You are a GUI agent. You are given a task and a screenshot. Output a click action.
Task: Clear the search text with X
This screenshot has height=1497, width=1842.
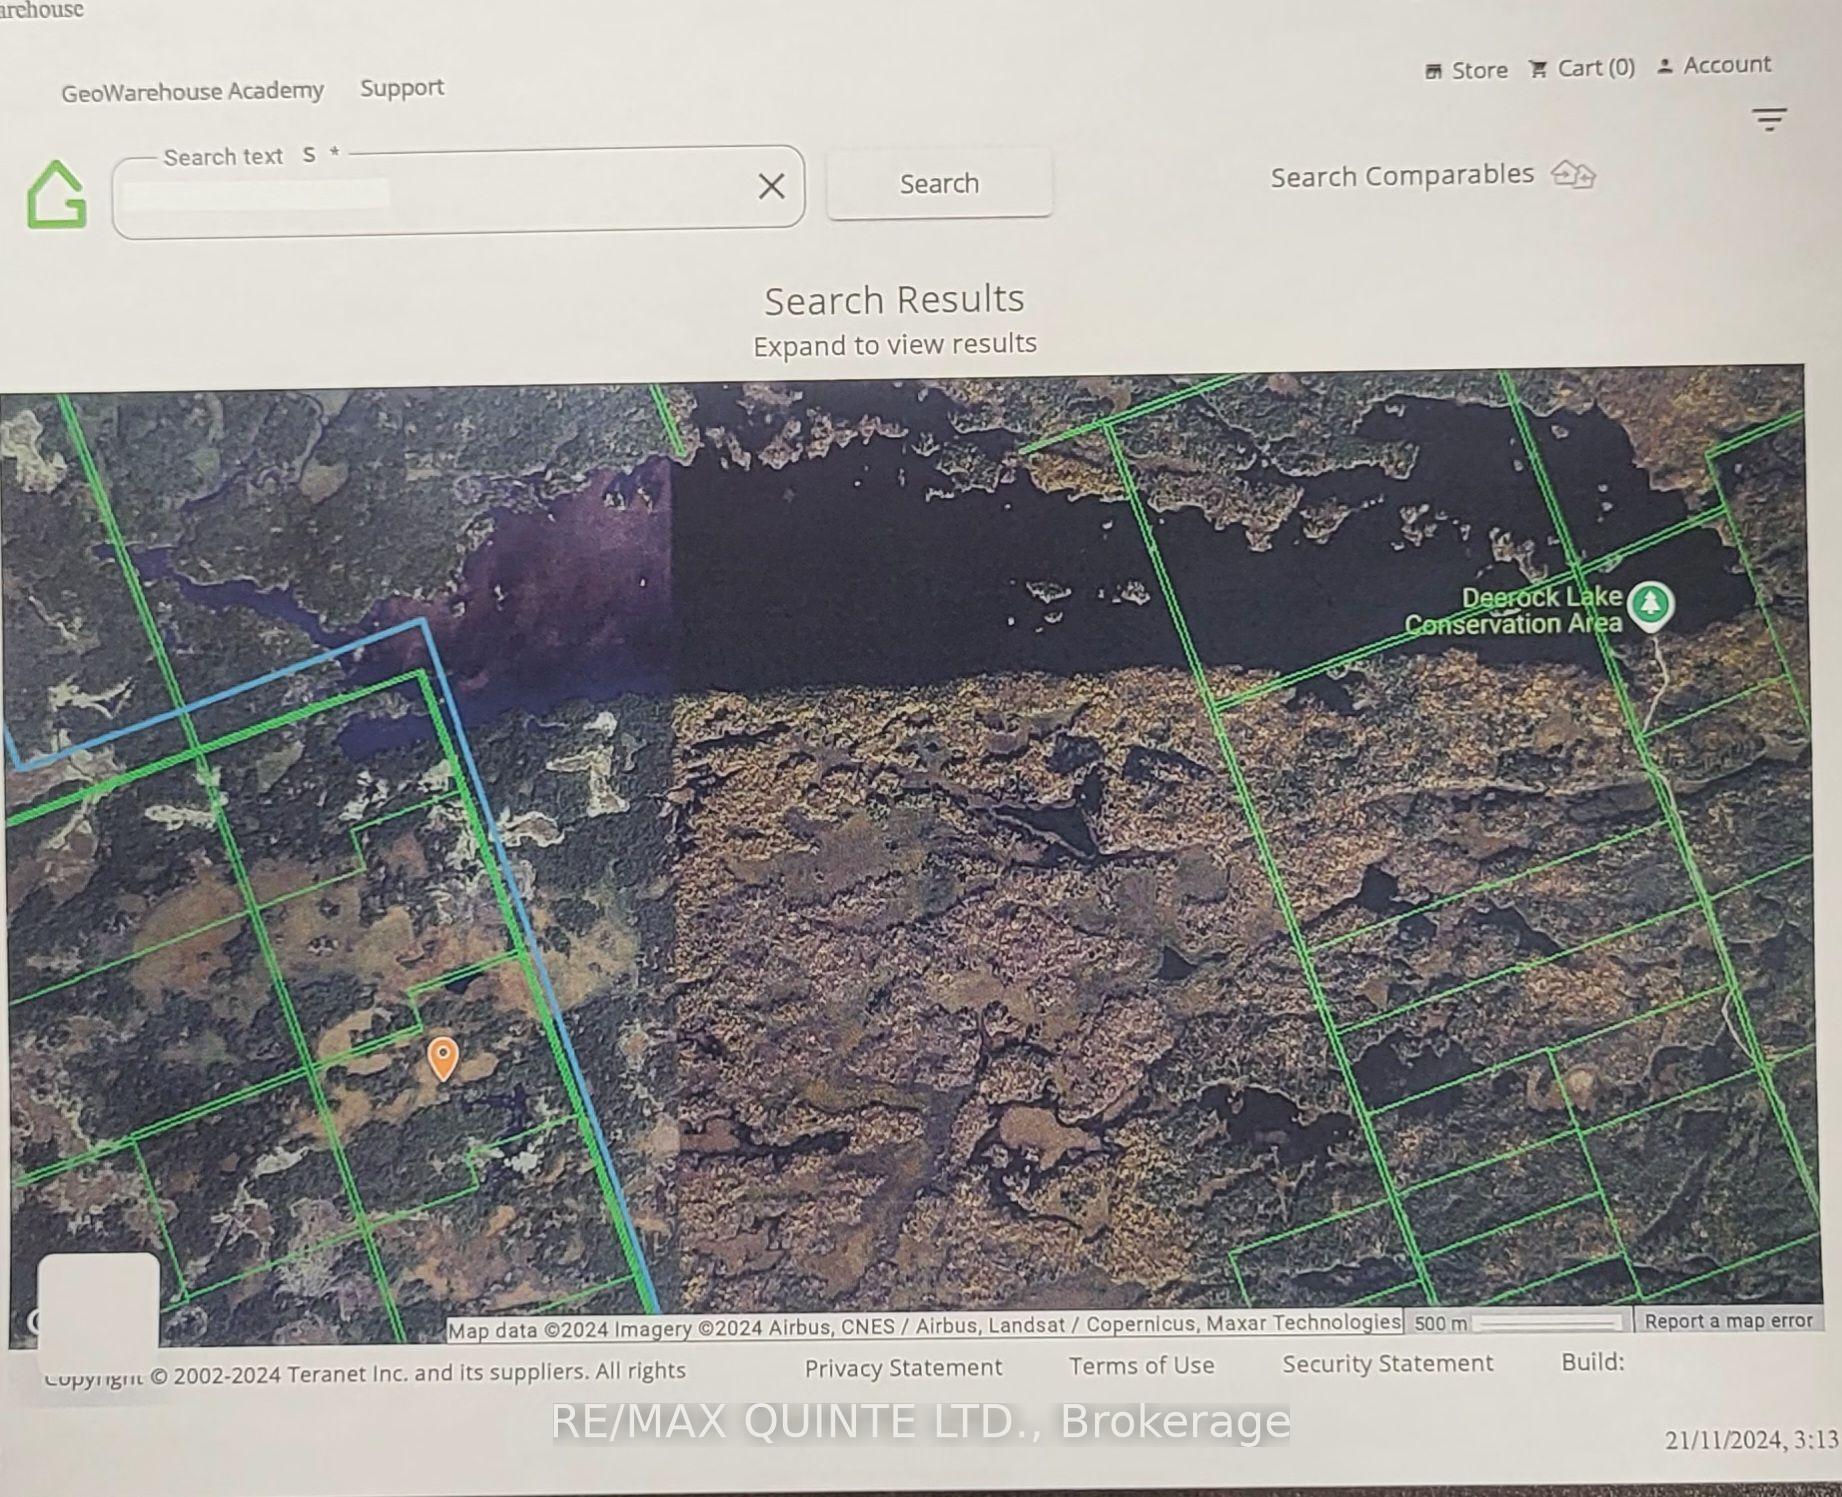click(771, 185)
